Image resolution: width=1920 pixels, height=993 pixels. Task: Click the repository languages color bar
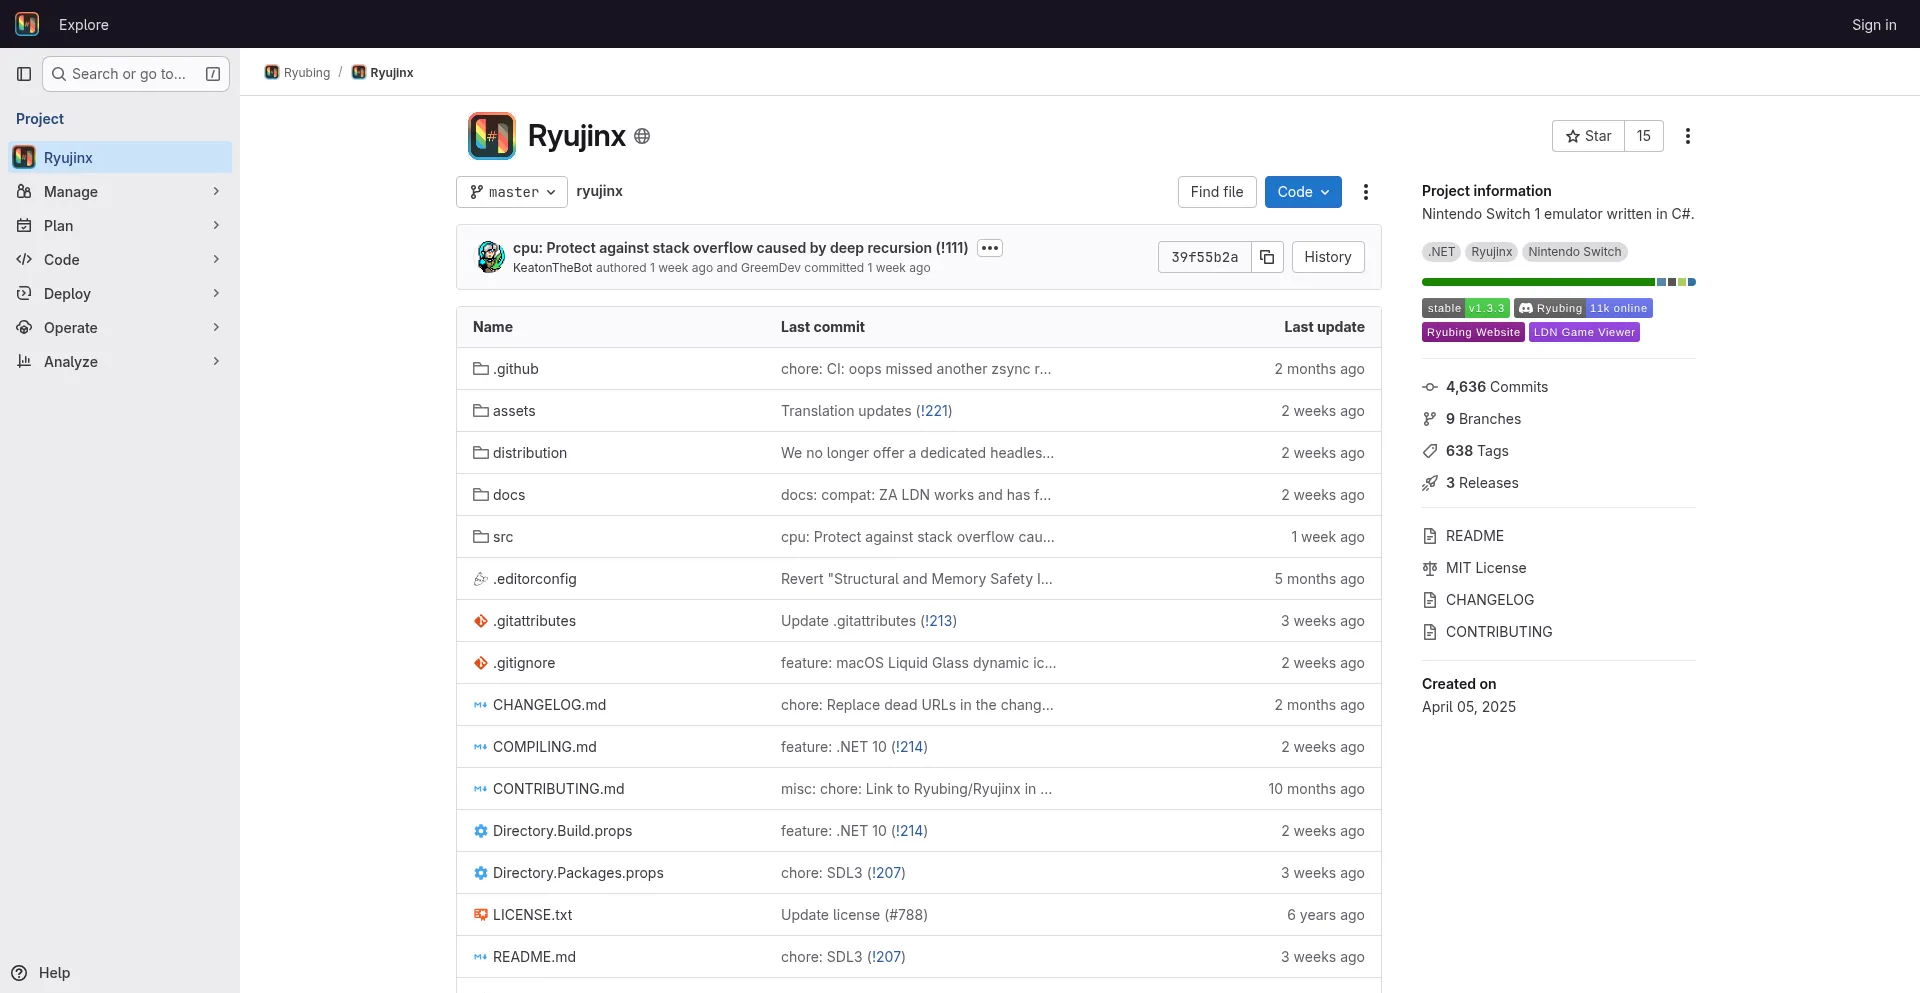point(1558,282)
